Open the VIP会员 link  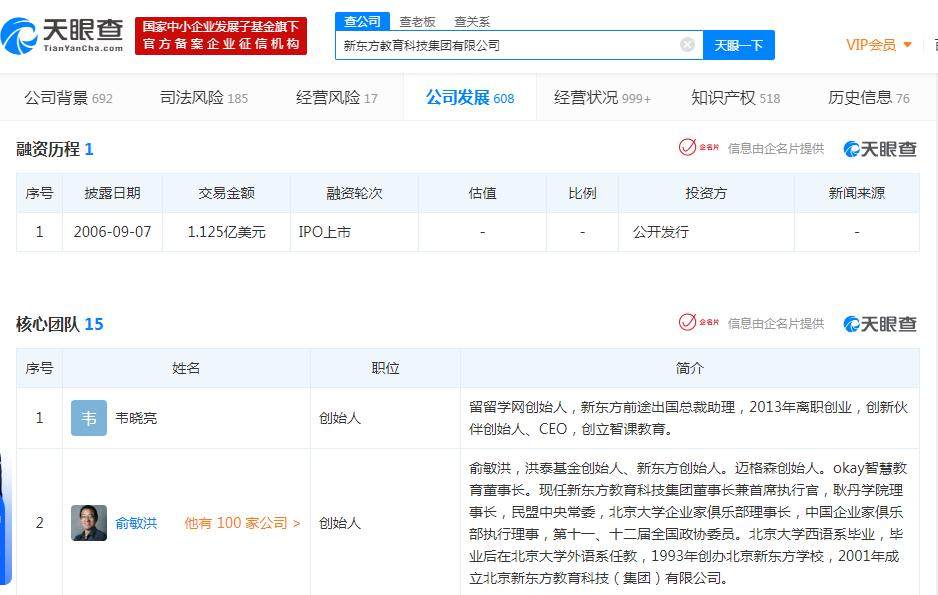pyautogui.click(x=871, y=45)
